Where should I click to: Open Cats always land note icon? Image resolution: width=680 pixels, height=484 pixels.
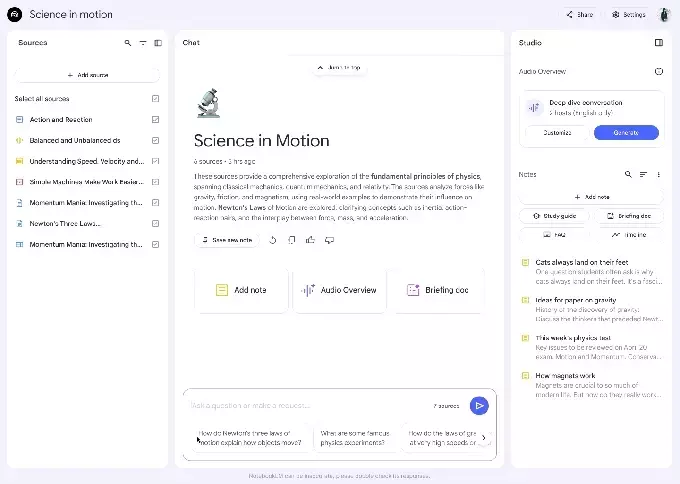pos(525,262)
